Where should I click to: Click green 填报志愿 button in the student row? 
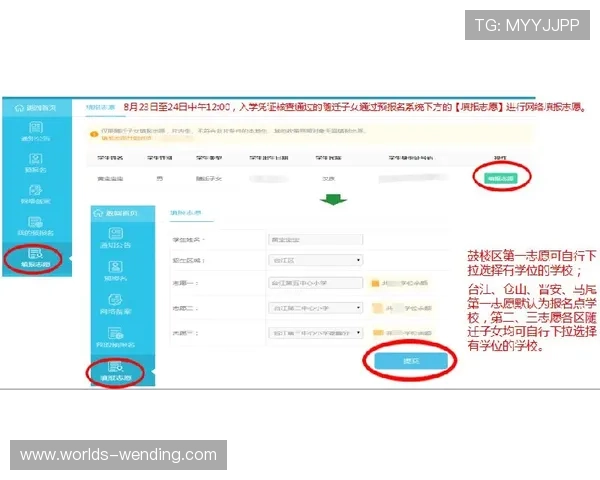point(501,178)
